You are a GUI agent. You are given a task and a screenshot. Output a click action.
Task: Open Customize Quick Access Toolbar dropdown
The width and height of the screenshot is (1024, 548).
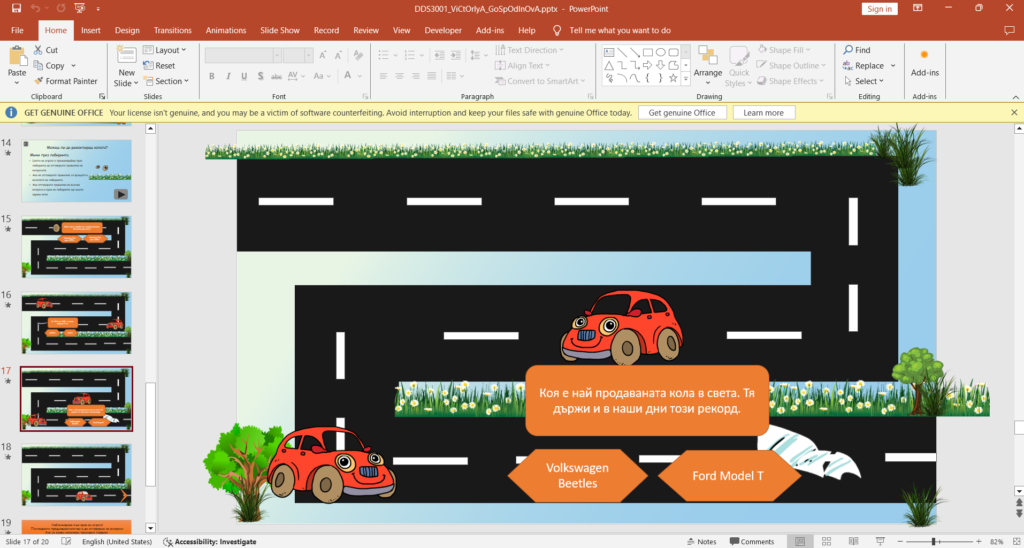click(99, 8)
